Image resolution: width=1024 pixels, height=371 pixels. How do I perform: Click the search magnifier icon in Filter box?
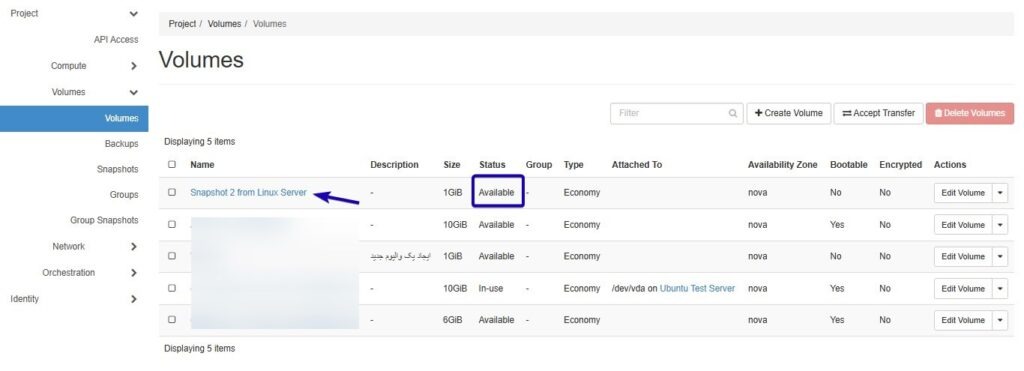pos(733,114)
